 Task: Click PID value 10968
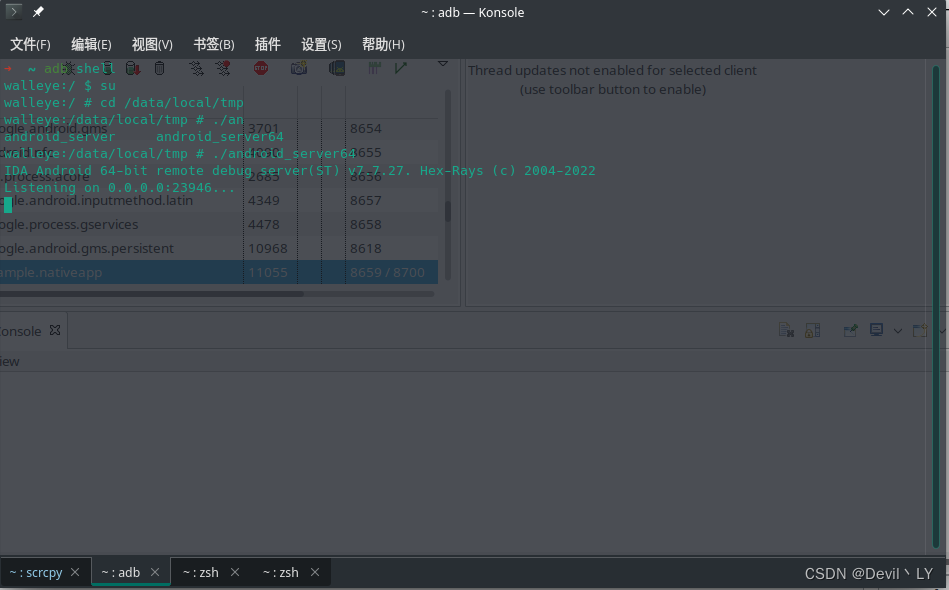click(268, 248)
